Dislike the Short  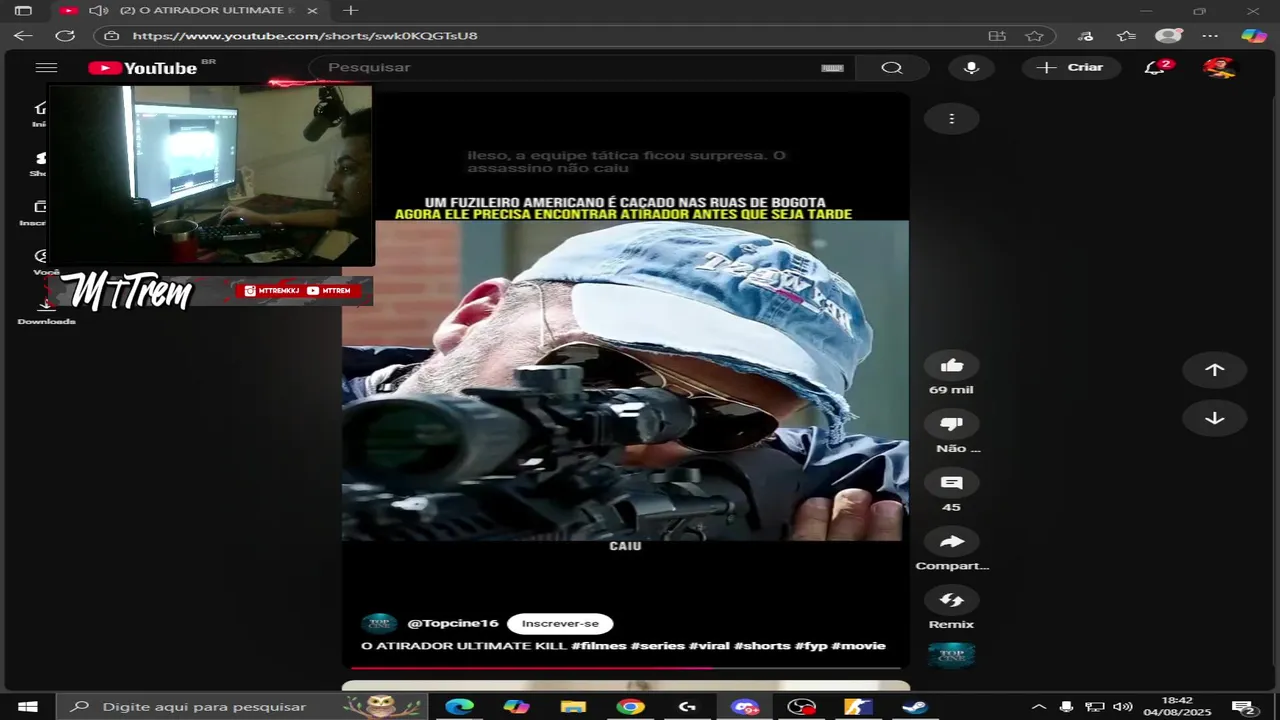(x=951, y=424)
